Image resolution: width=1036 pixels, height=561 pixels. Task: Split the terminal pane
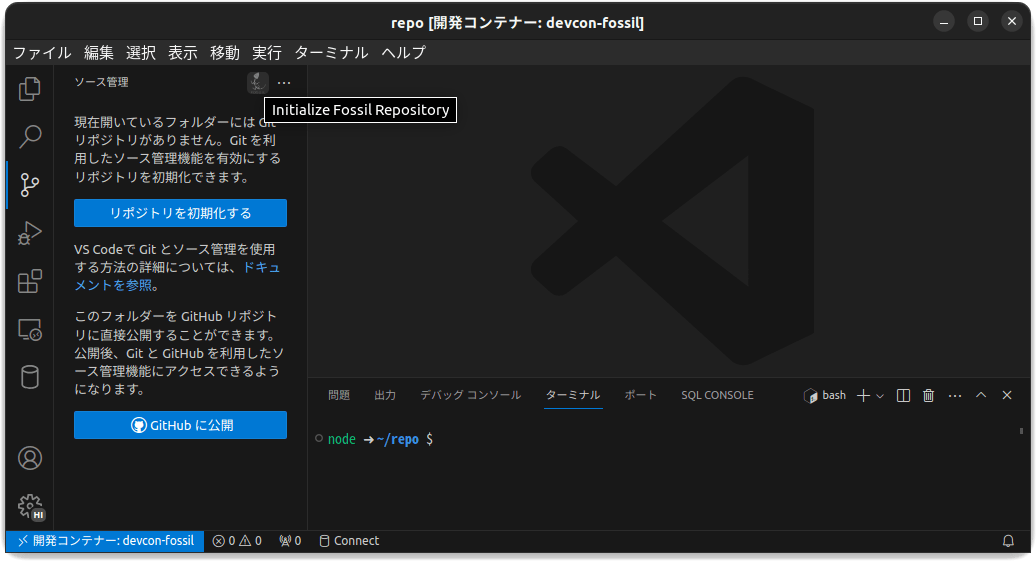pos(903,395)
